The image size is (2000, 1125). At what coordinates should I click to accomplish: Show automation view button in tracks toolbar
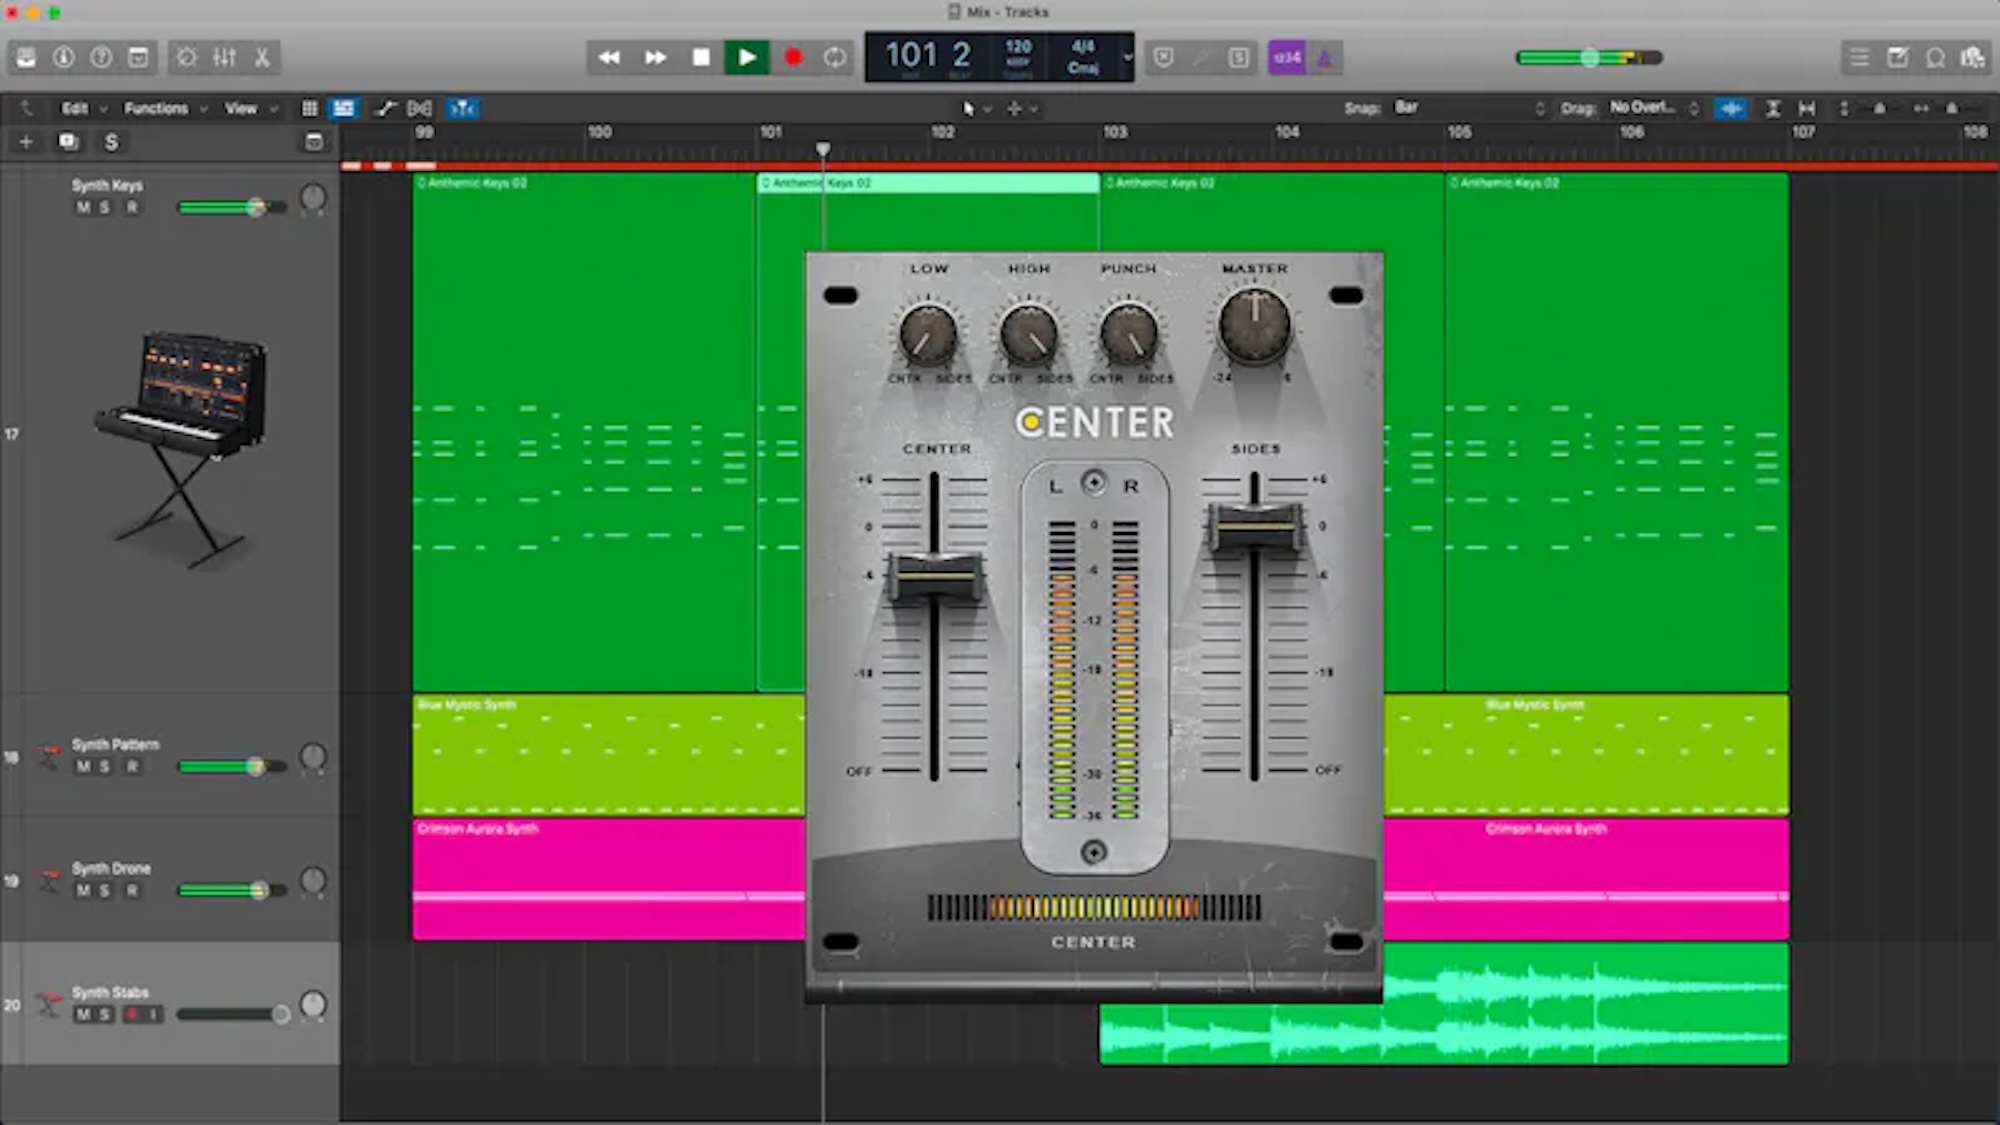point(385,108)
